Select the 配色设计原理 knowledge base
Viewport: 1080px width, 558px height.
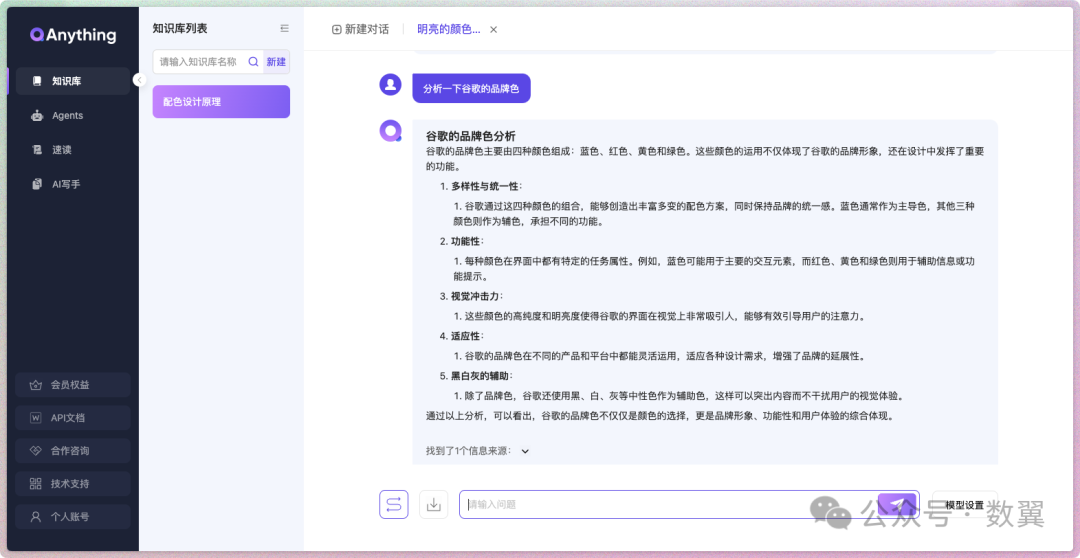click(221, 102)
